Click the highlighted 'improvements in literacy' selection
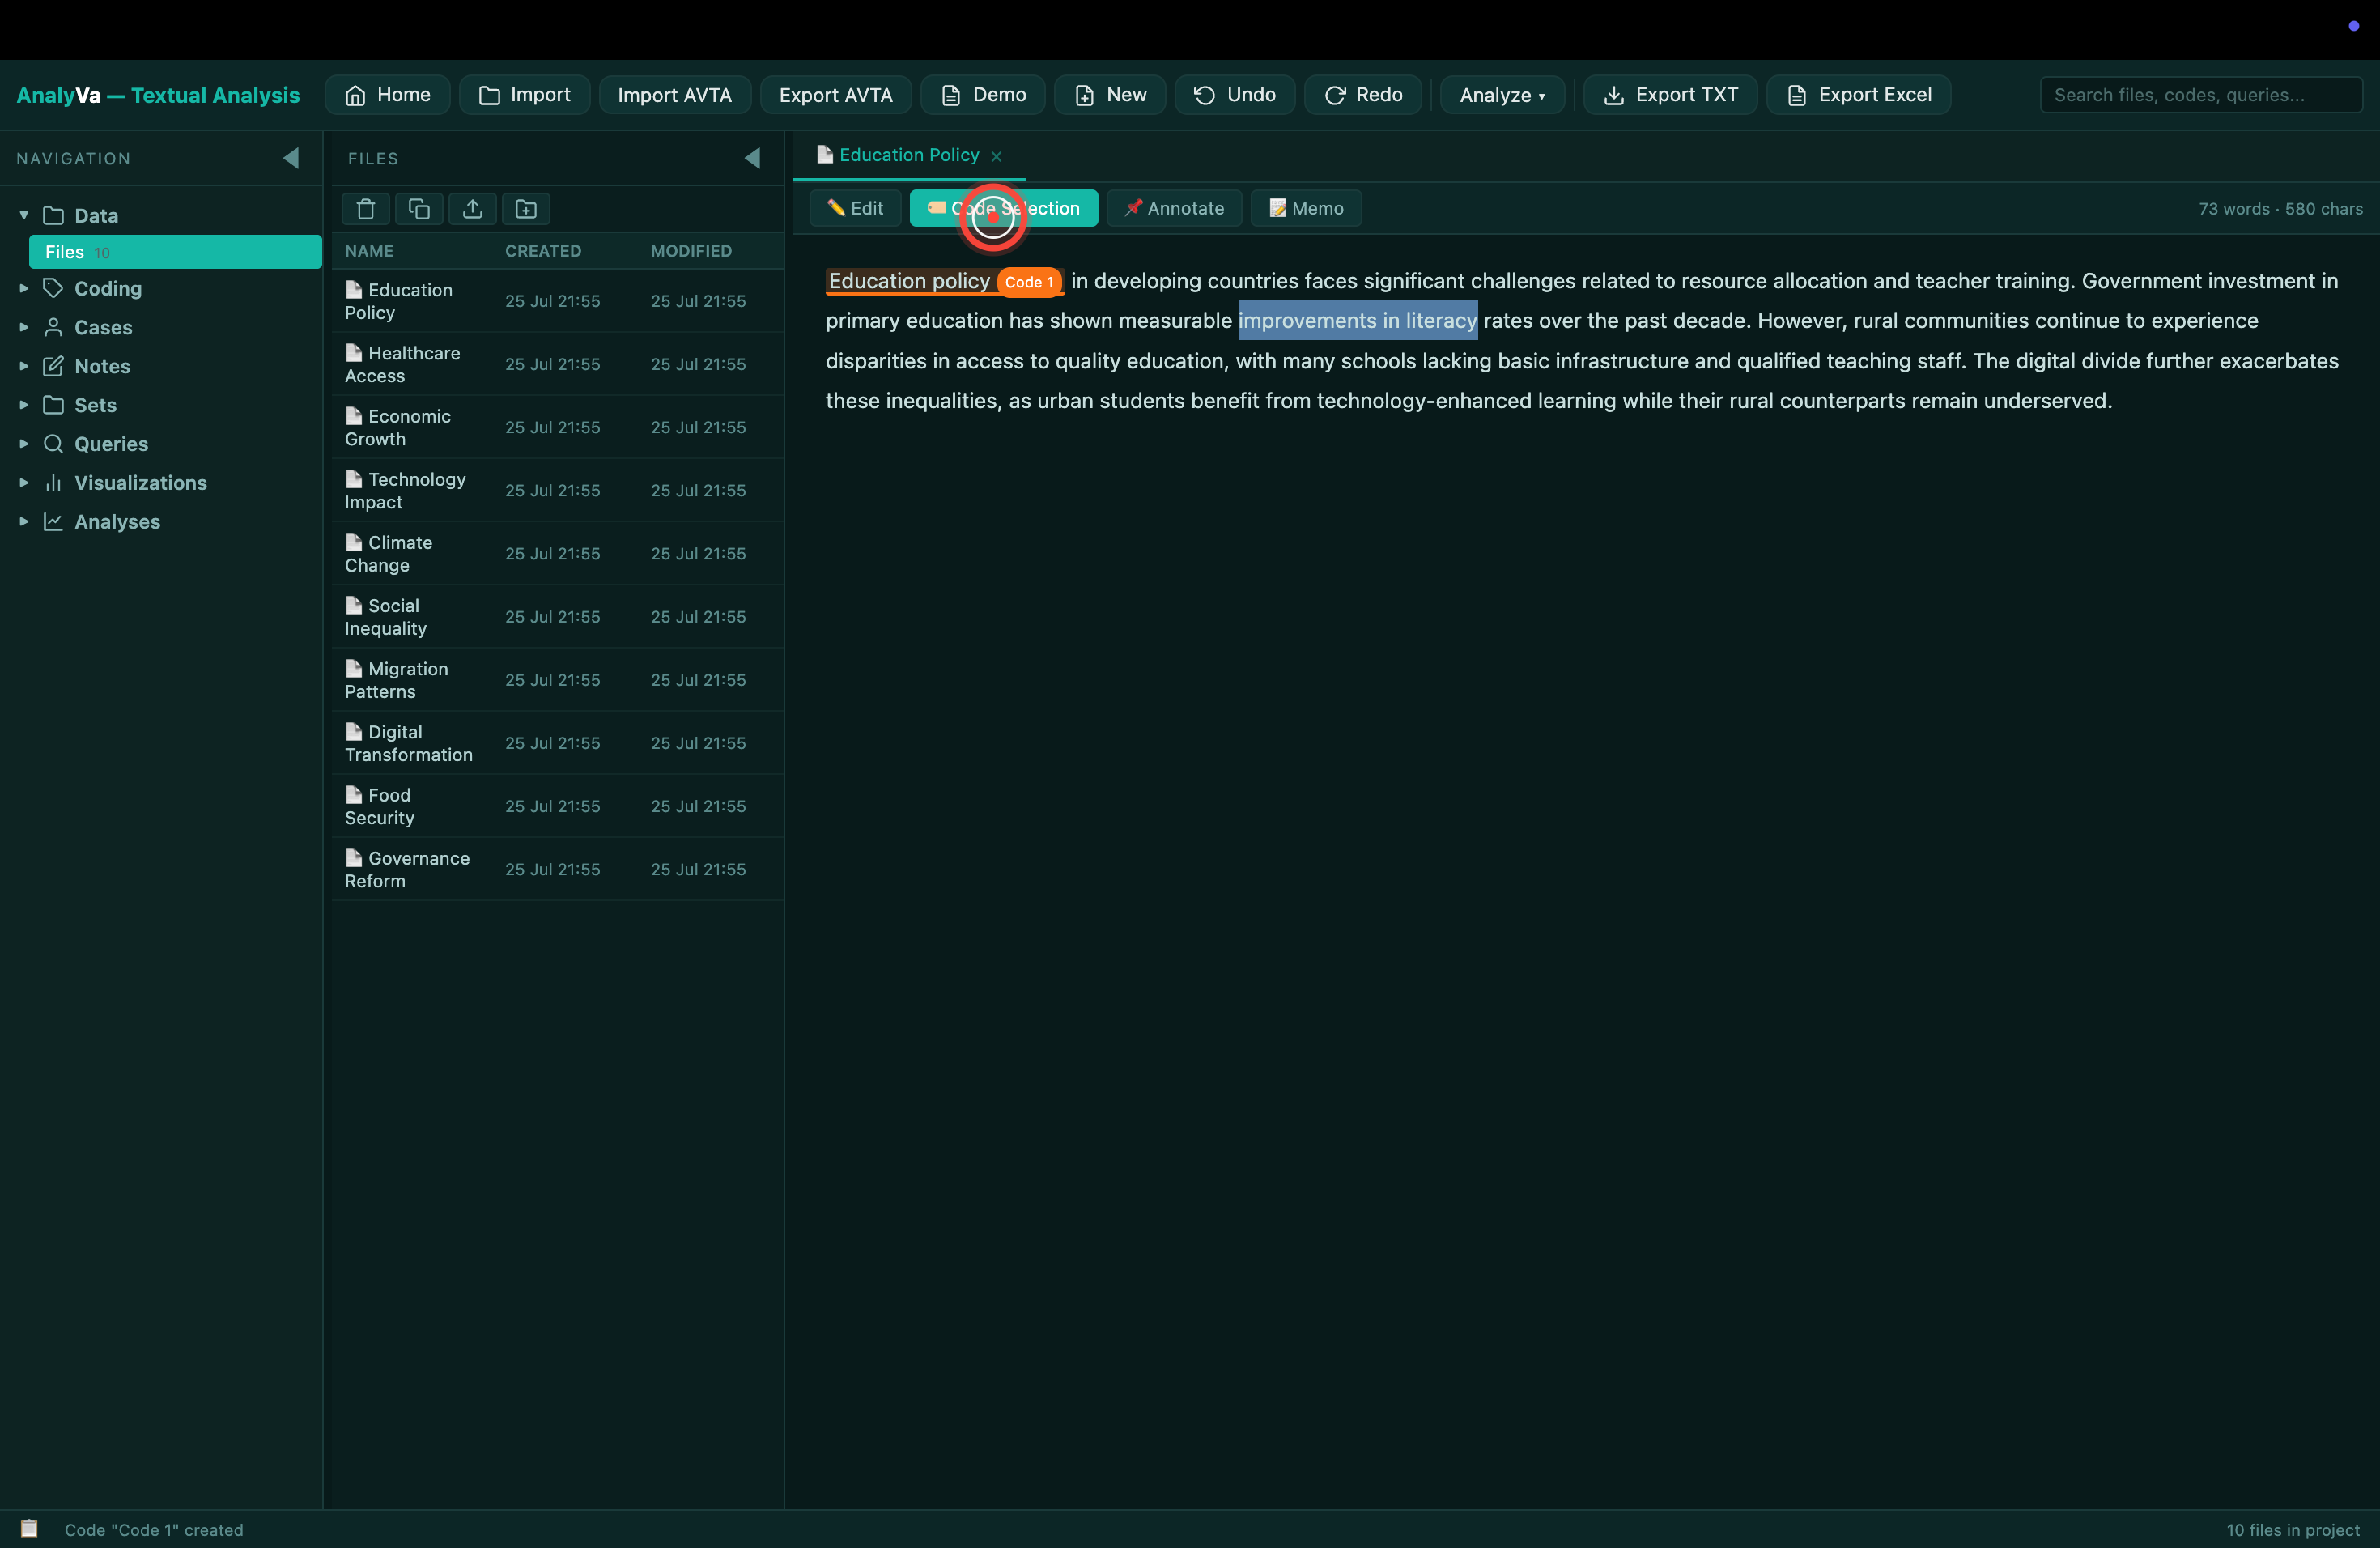 [1357, 320]
